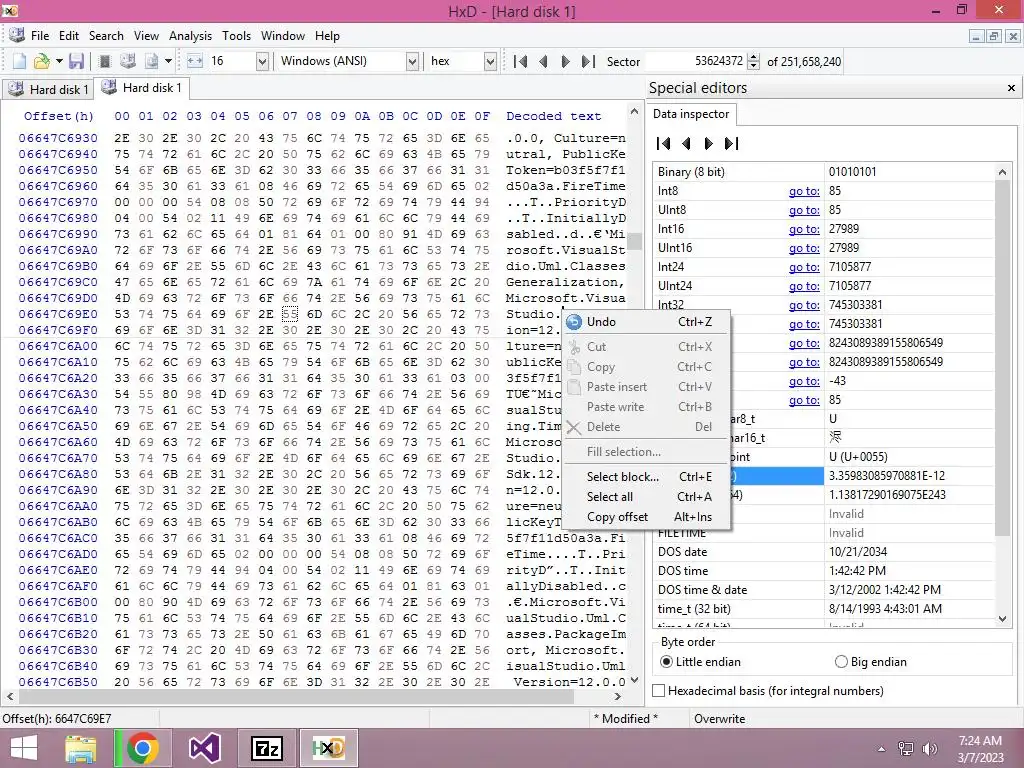Select Big endian byte order
1024x768 pixels.
[871, 662]
